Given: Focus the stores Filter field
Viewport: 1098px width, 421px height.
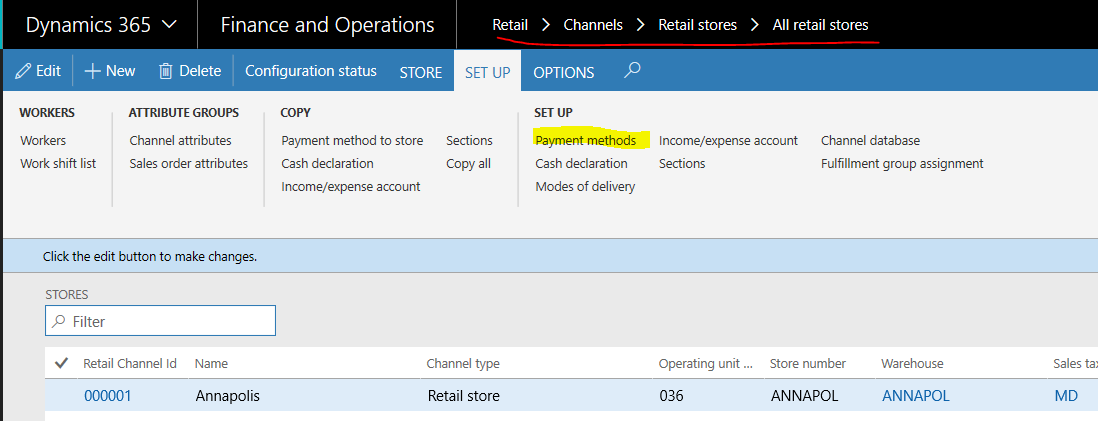Looking at the screenshot, I should tap(160, 321).
